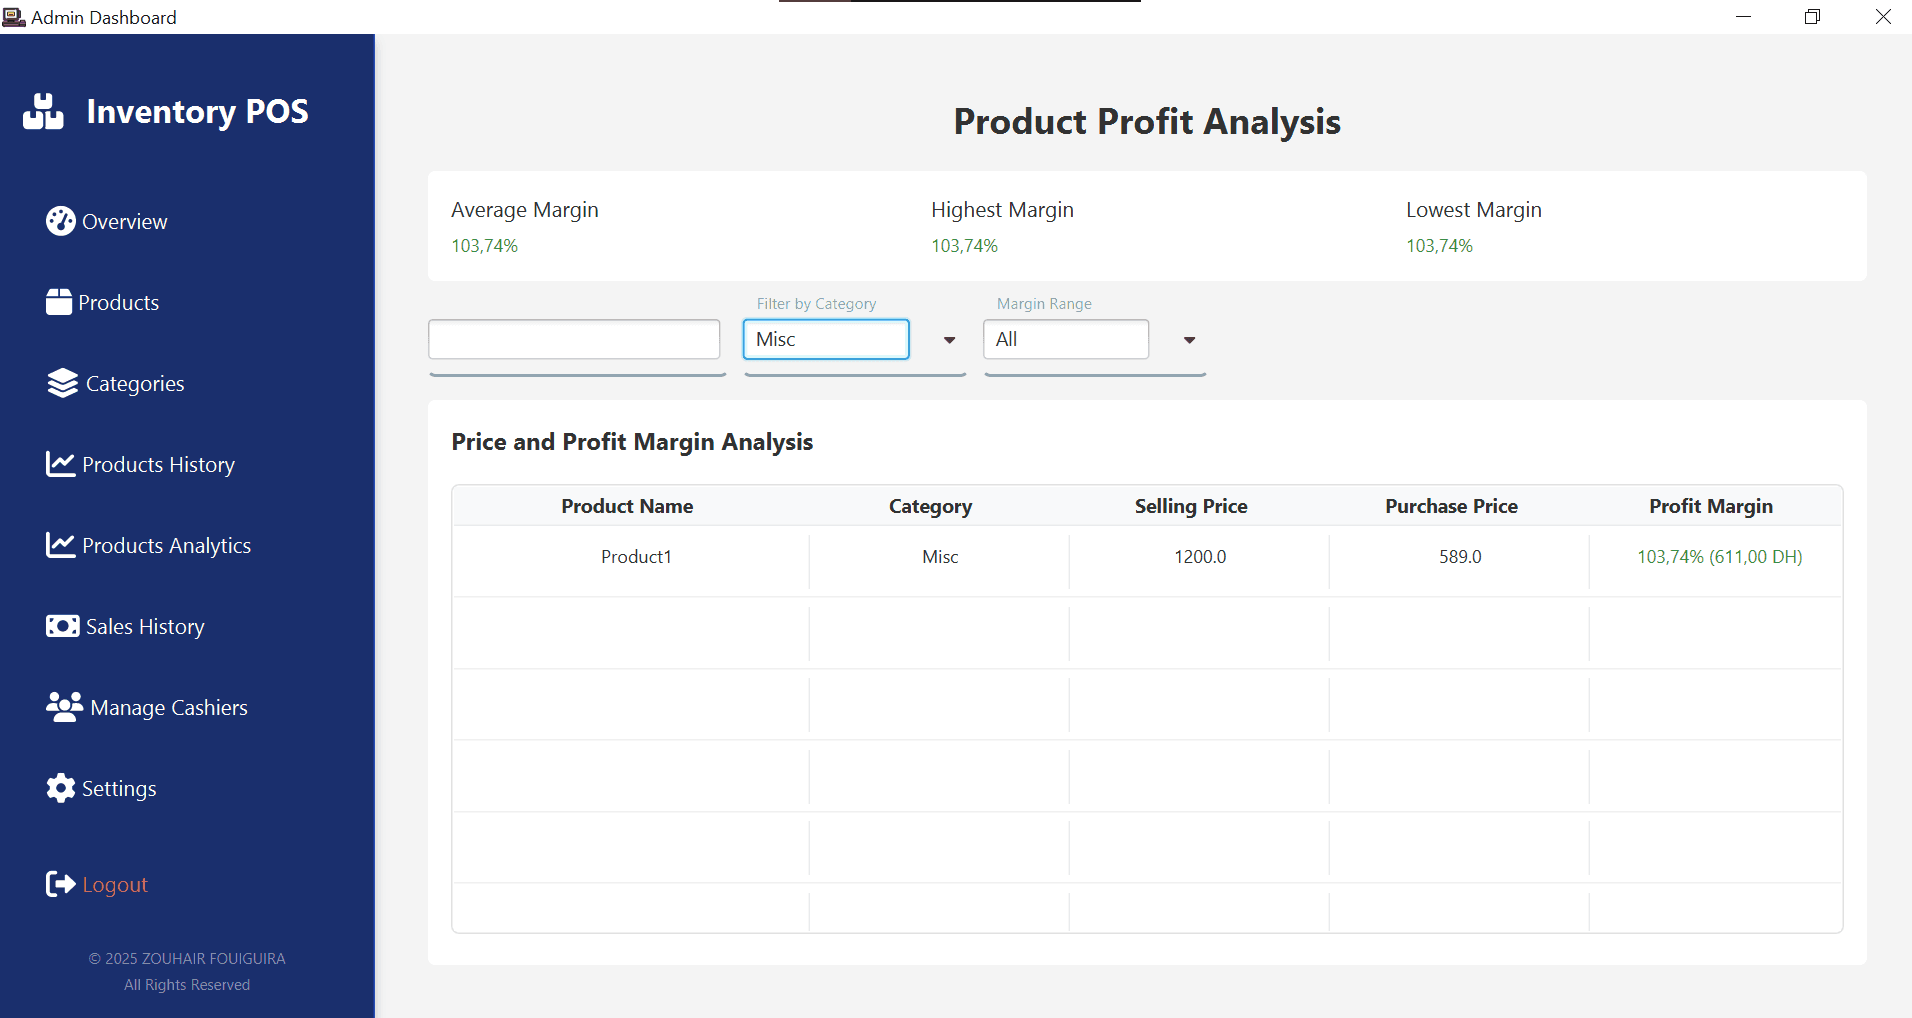Click the Sales History money icon
The height and width of the screenshot is (1018, 1912).
(x=62, y=626)
